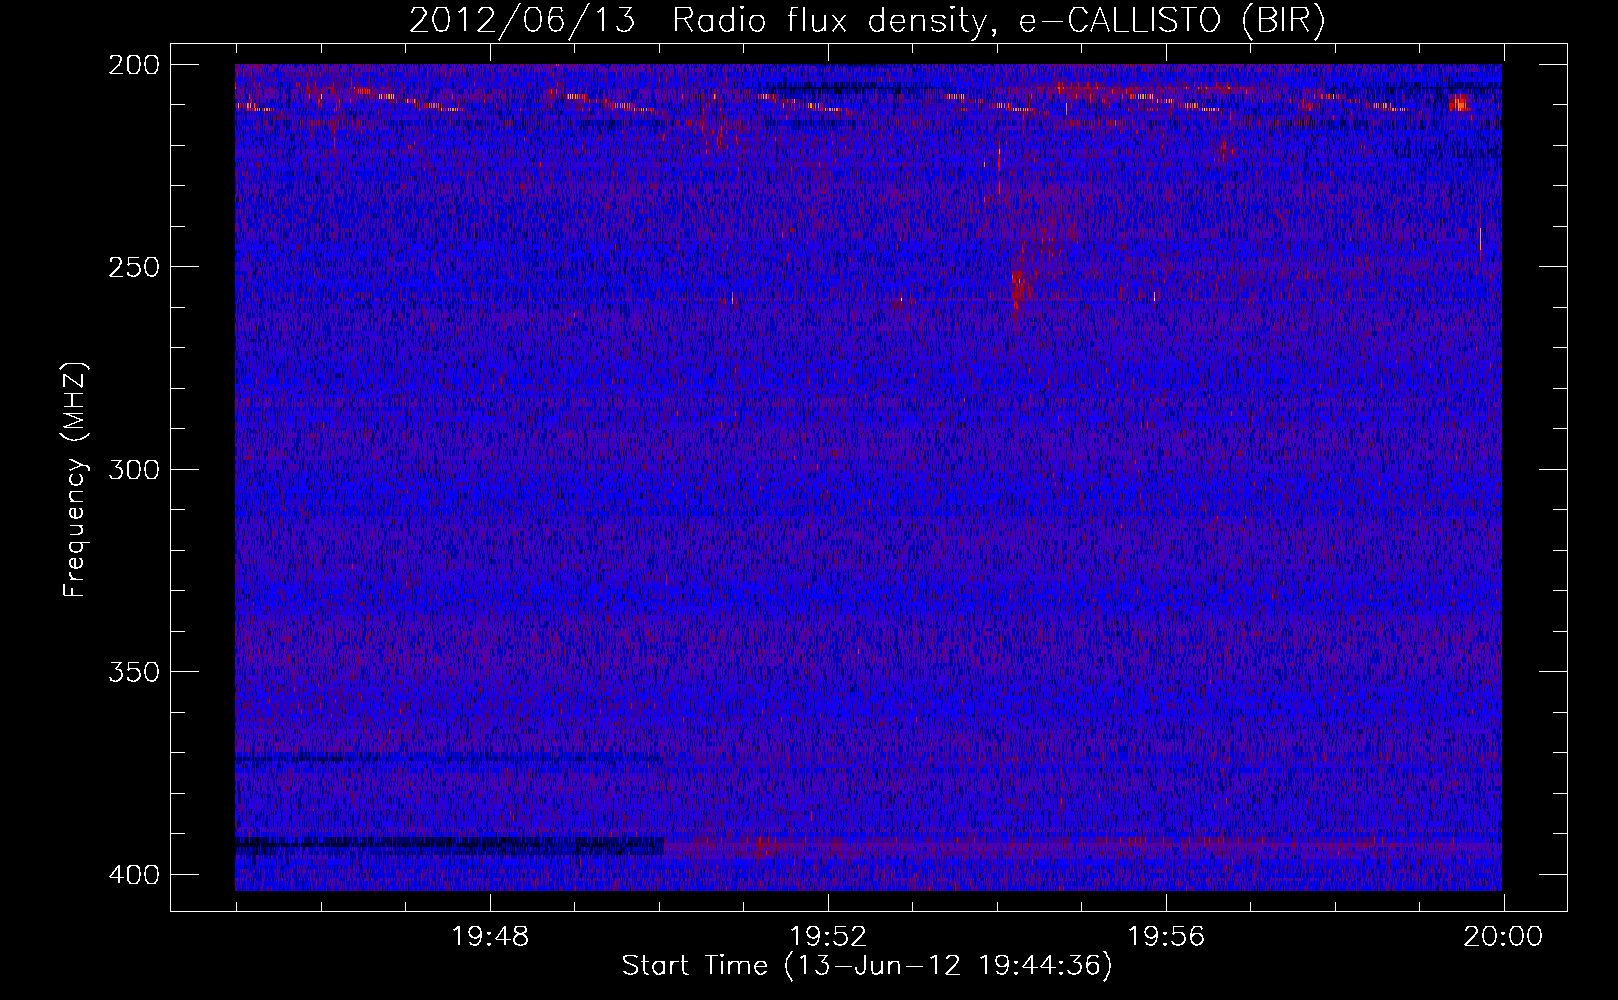Click the bright red spot near 20:00 at 210 MHz

[1459, 102]
